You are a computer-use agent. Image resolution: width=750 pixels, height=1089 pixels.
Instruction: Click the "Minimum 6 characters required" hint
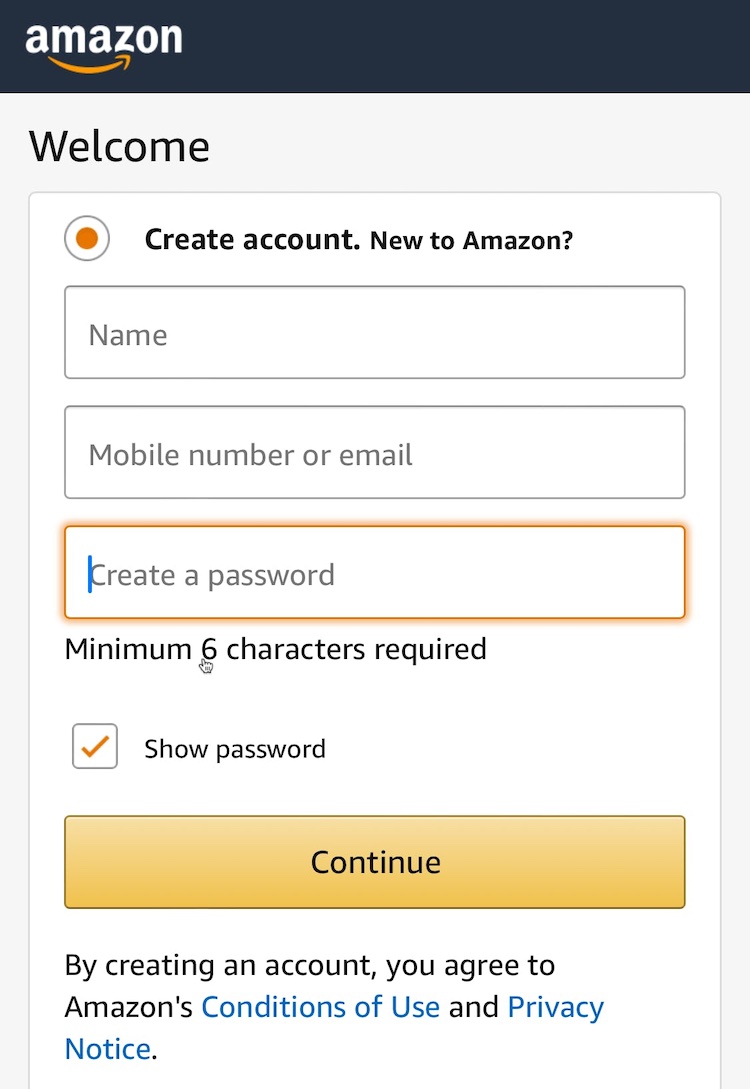click(275, 649)
